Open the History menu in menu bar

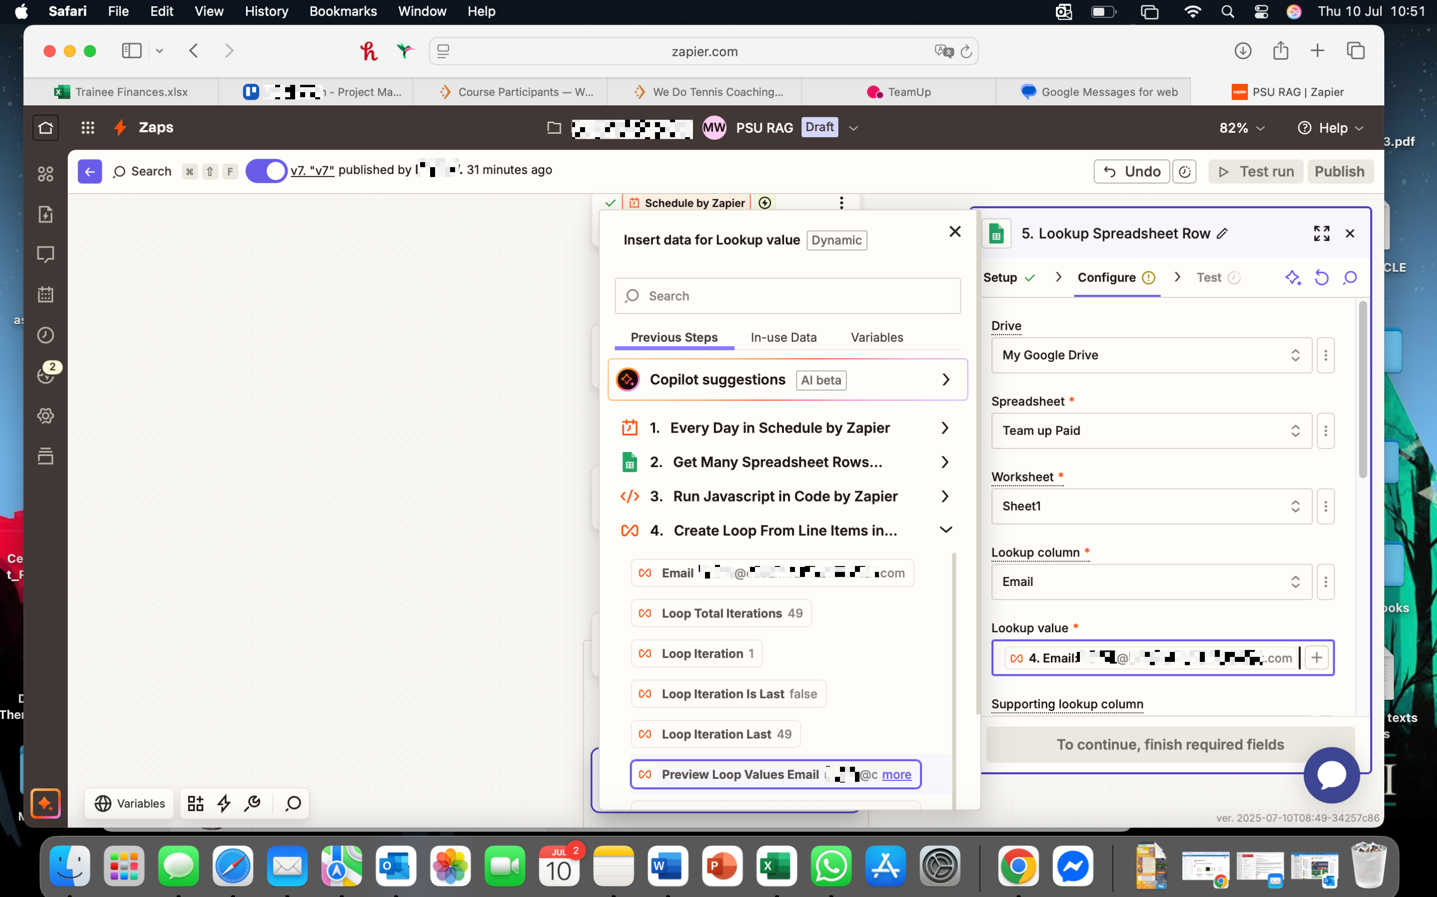click(266, 11)
